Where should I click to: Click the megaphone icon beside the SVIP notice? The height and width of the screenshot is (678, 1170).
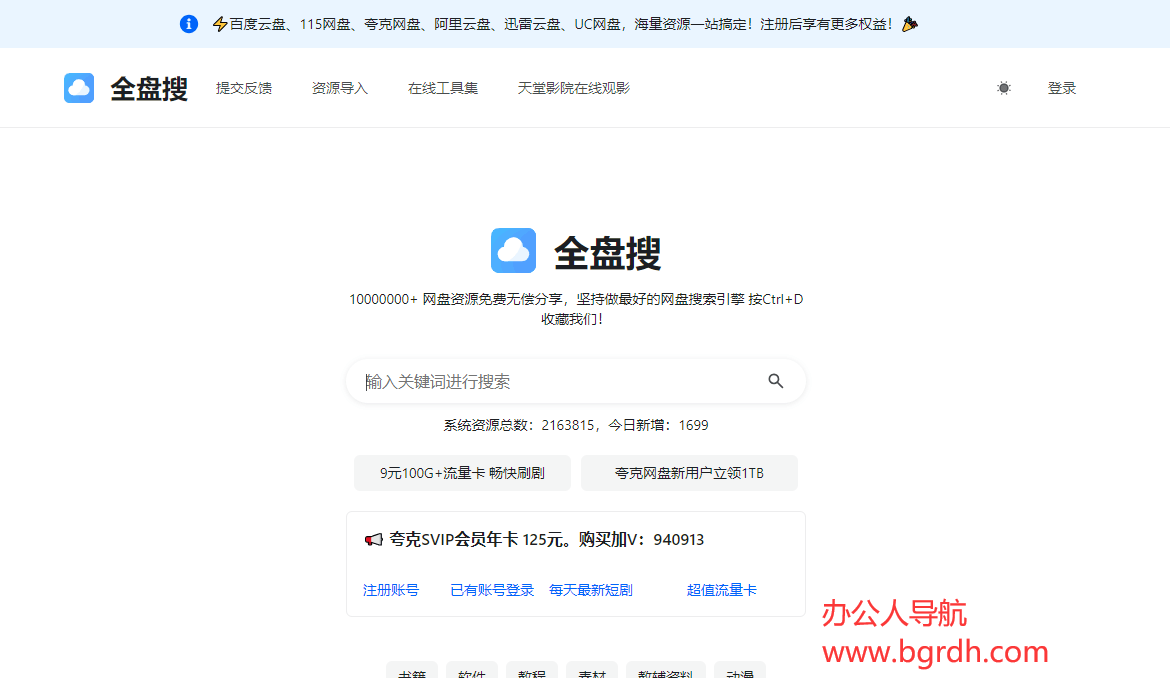coord(373,539)
